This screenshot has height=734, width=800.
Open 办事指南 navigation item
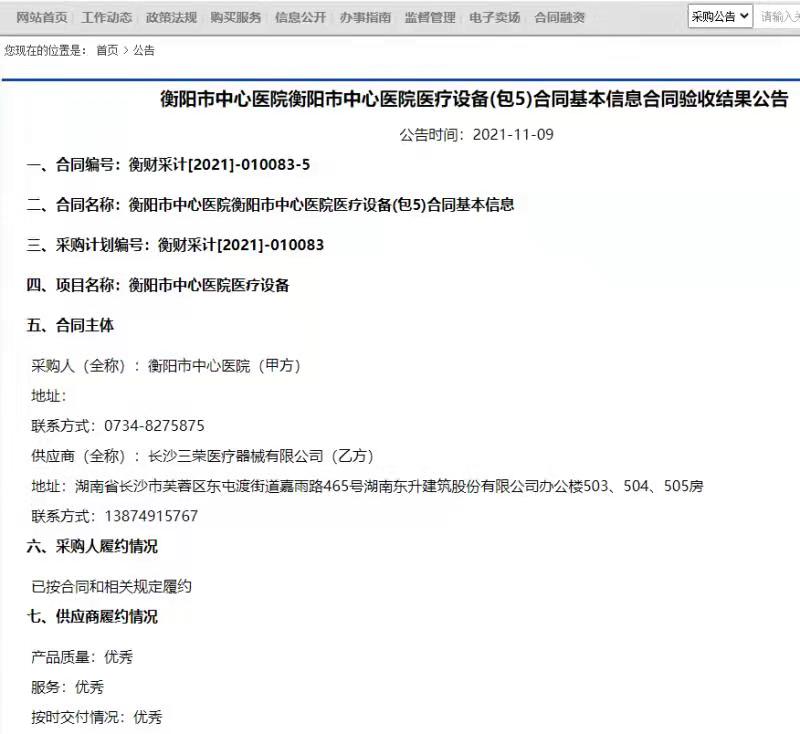365,18
